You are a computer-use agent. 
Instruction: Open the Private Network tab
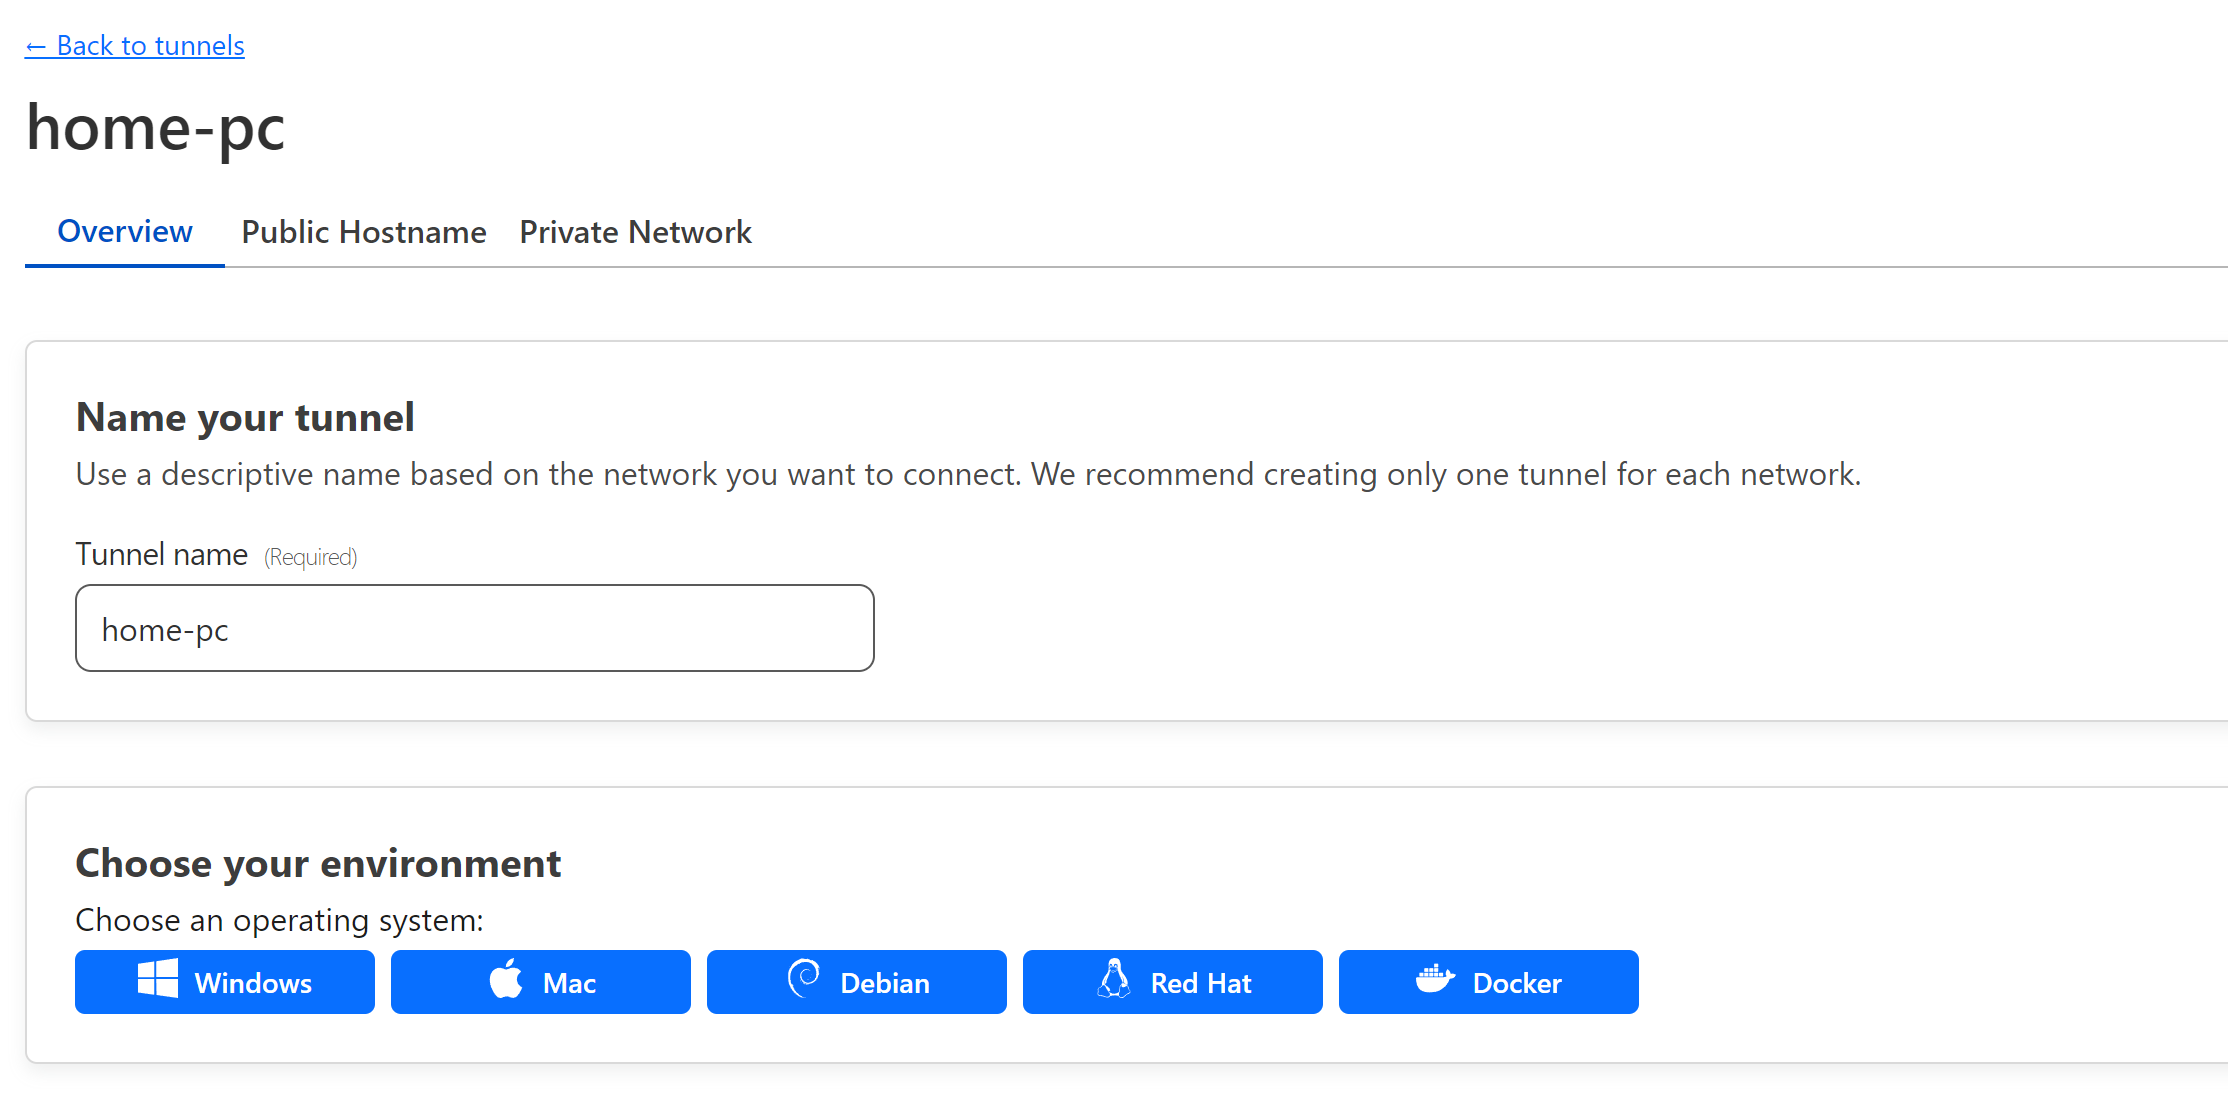635,232
